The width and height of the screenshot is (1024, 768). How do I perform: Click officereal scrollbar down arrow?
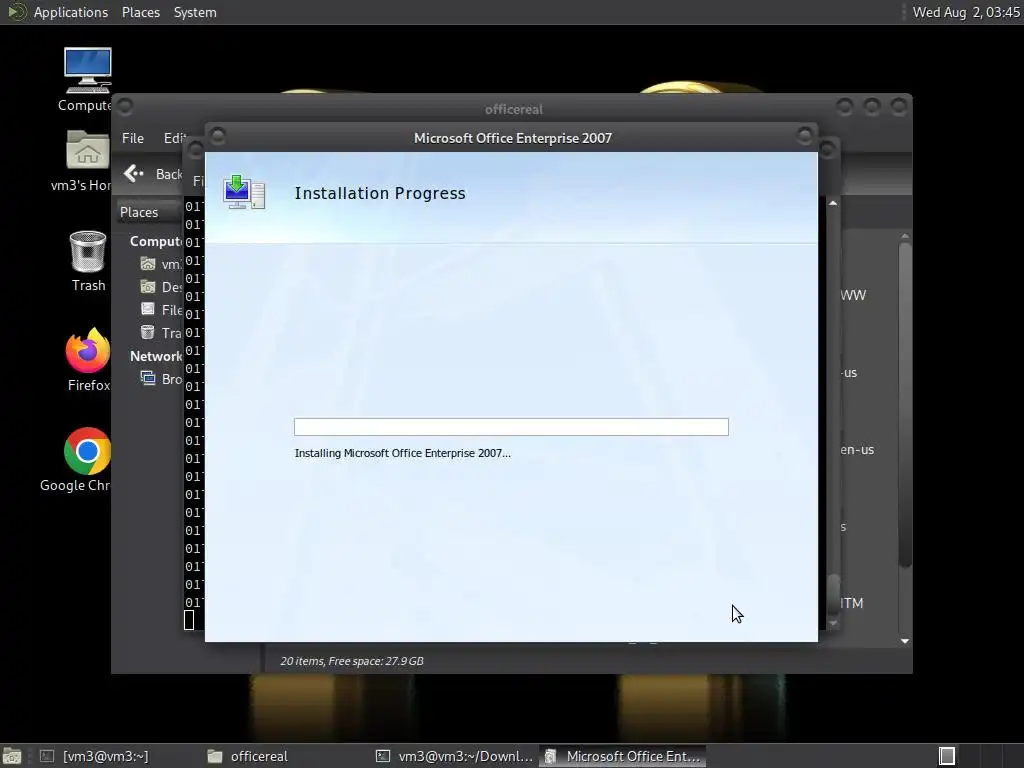pyautogui.click(x=904, y=641)
